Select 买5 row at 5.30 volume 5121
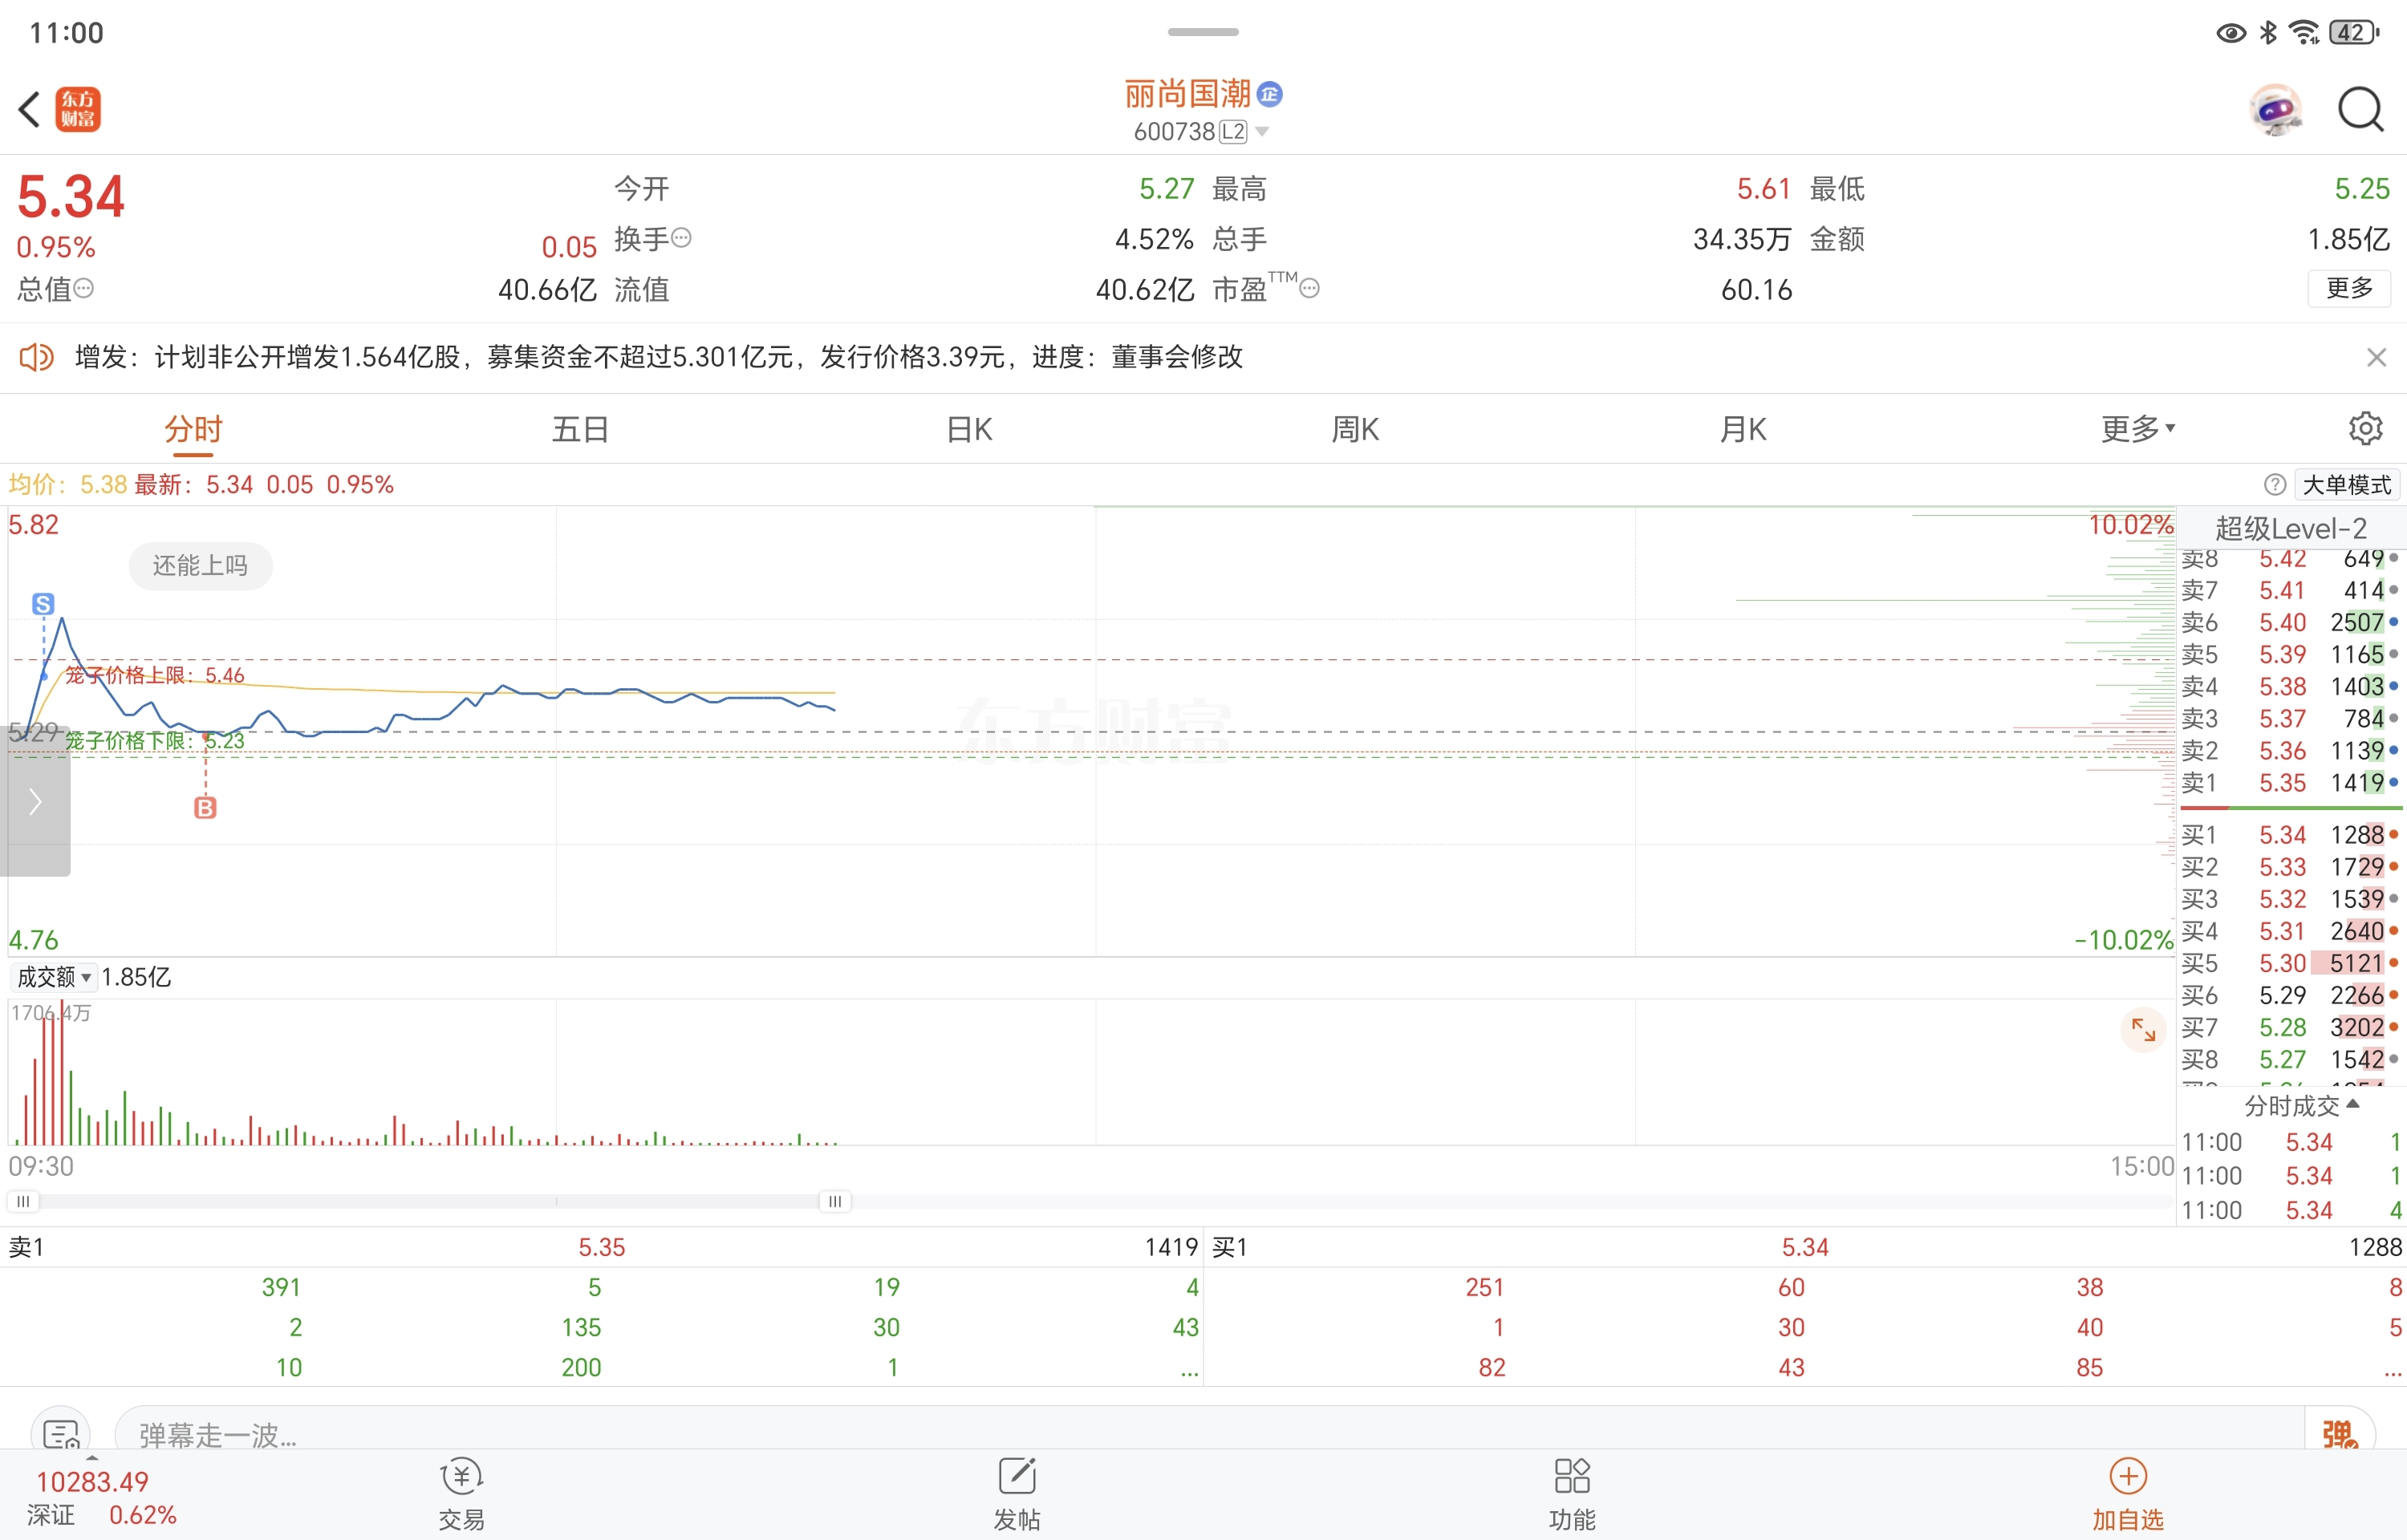 (2290, 963)
